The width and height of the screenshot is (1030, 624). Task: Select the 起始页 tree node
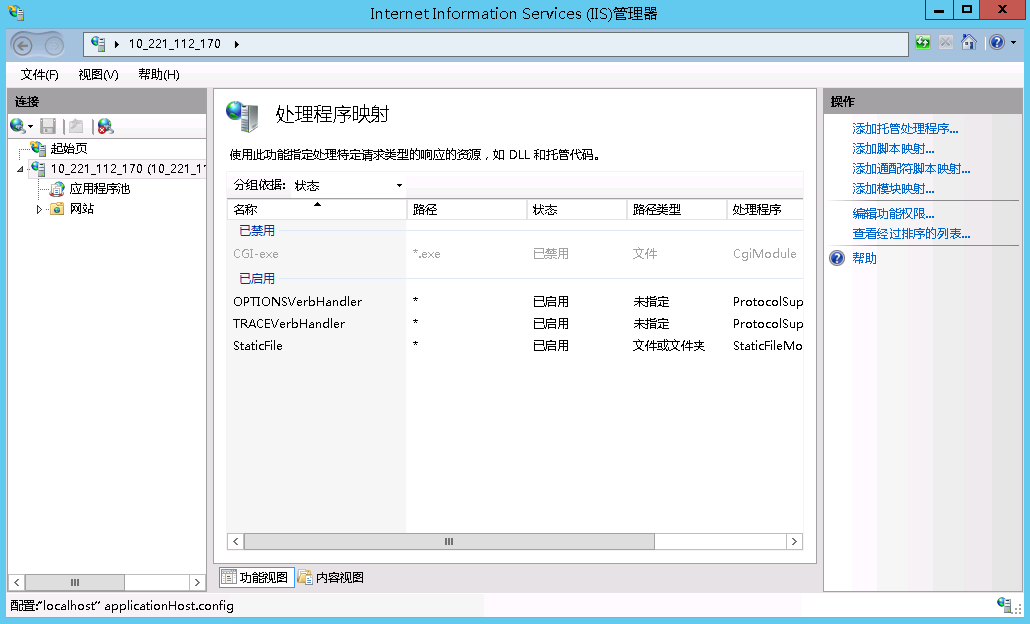click(69, 148)
